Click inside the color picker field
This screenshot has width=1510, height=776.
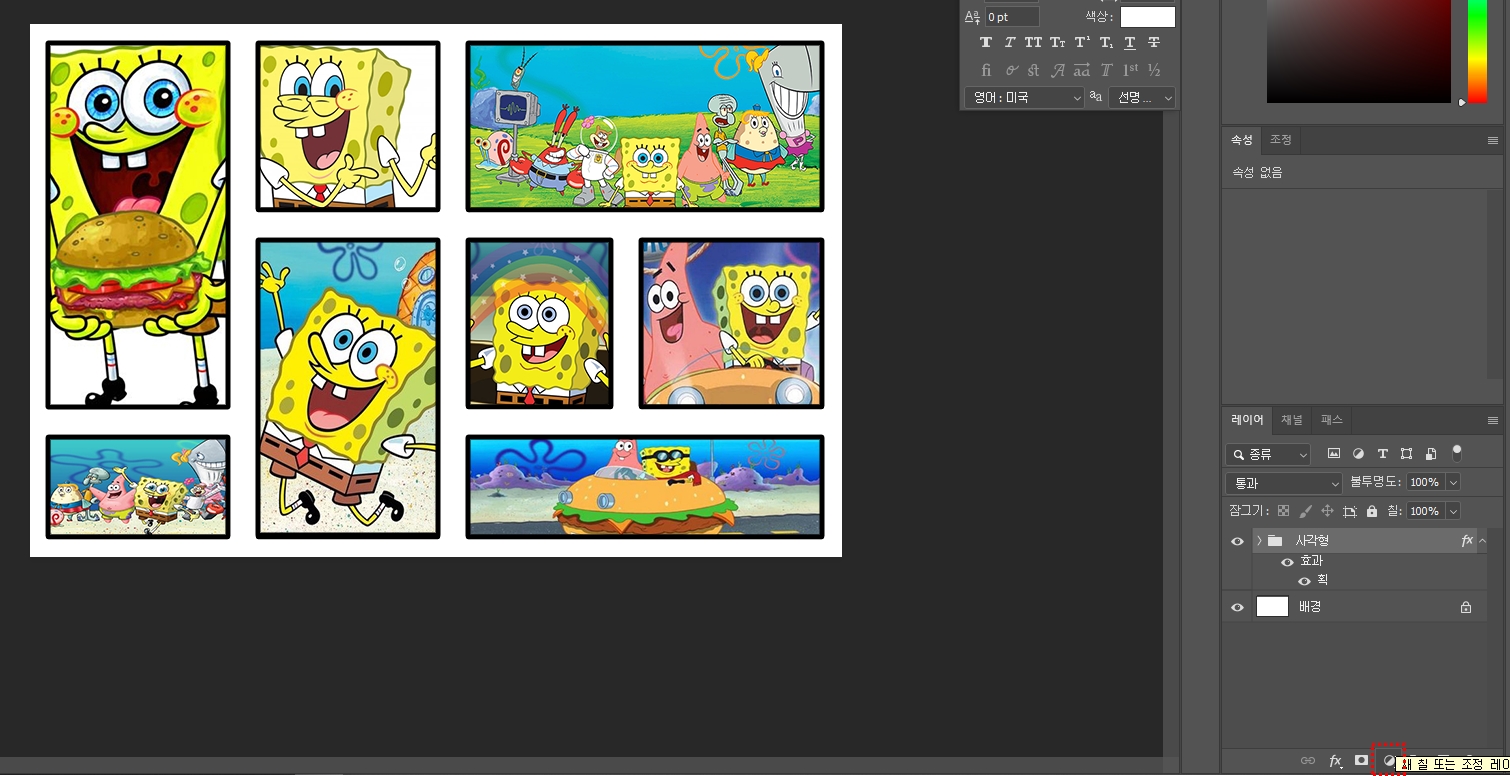1358,51
